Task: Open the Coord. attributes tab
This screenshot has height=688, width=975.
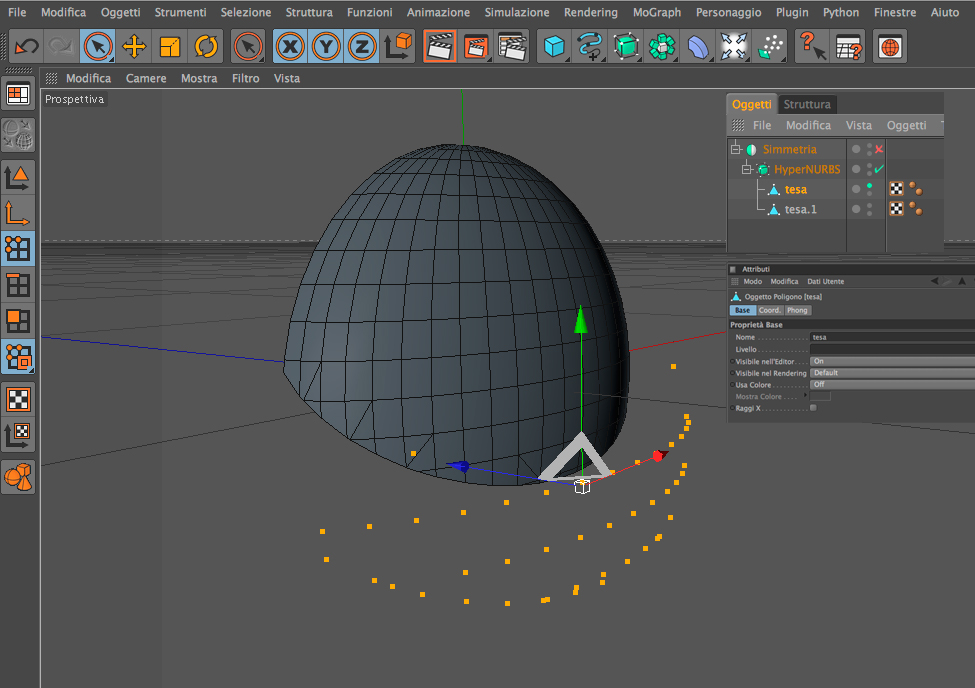Action: [769, 310]
